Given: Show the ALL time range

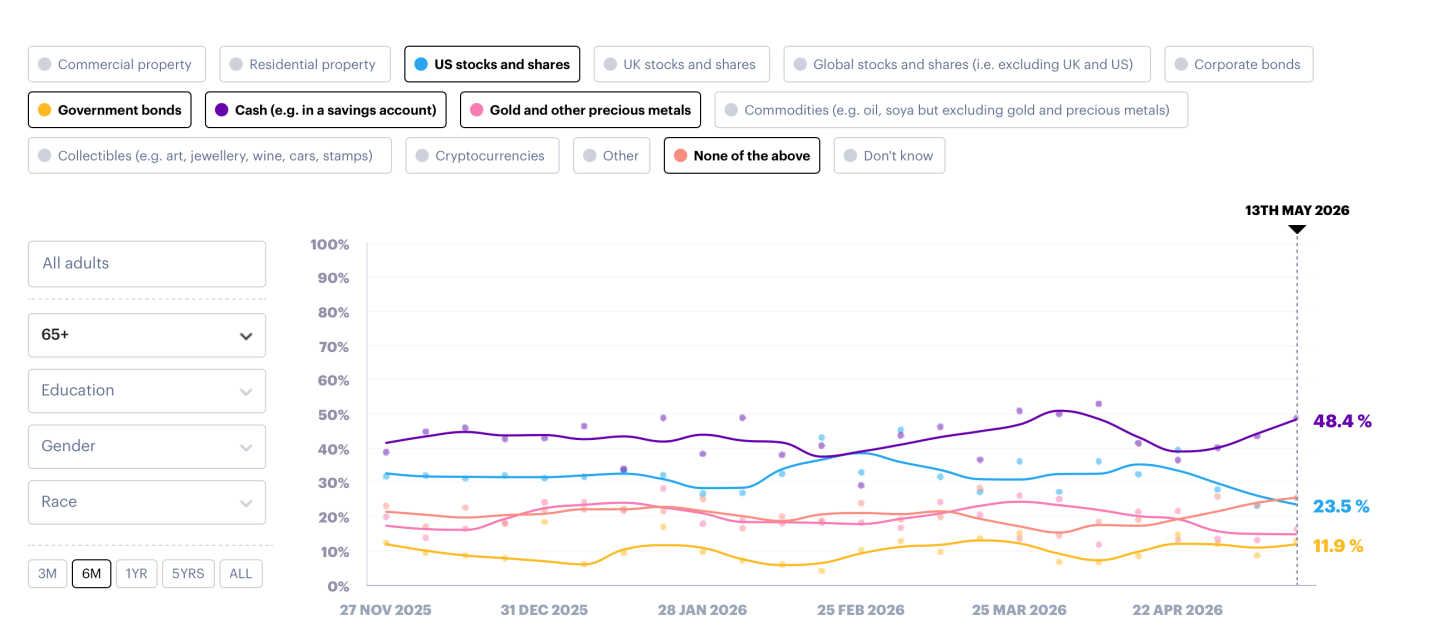Looking at the screenshot, I should point(241,573).
